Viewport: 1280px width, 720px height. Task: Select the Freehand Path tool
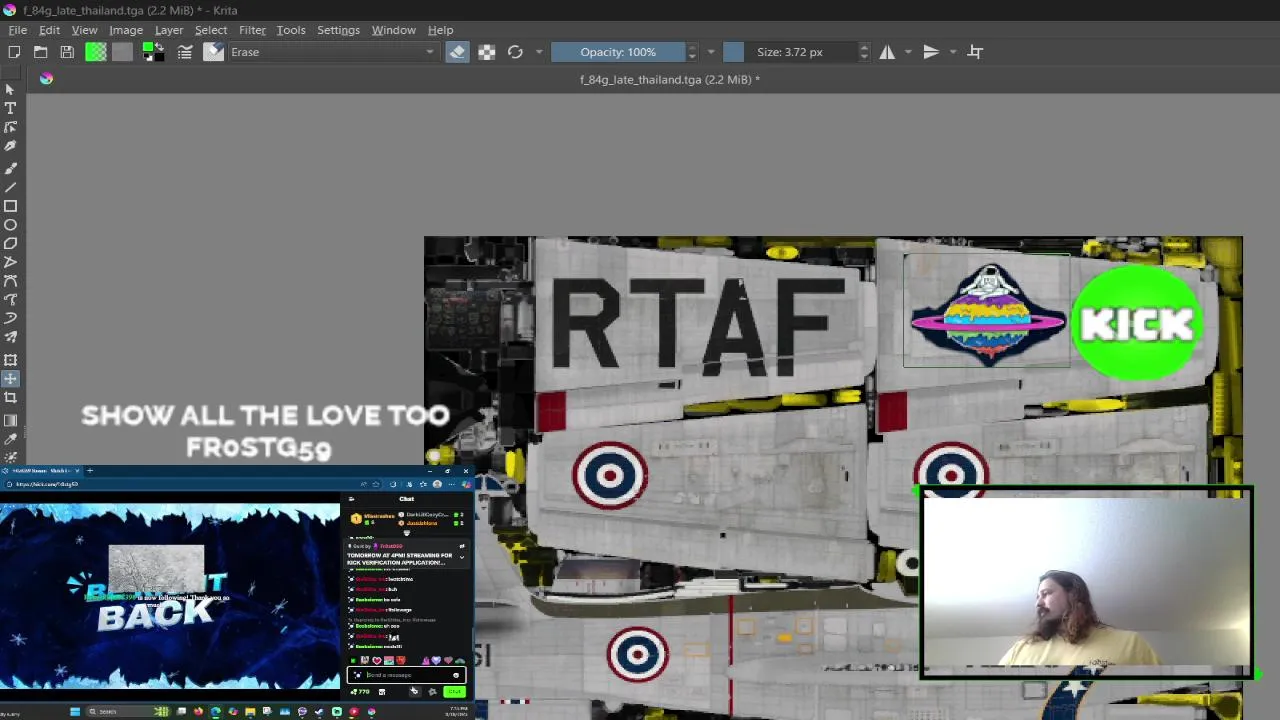[10, 300]
